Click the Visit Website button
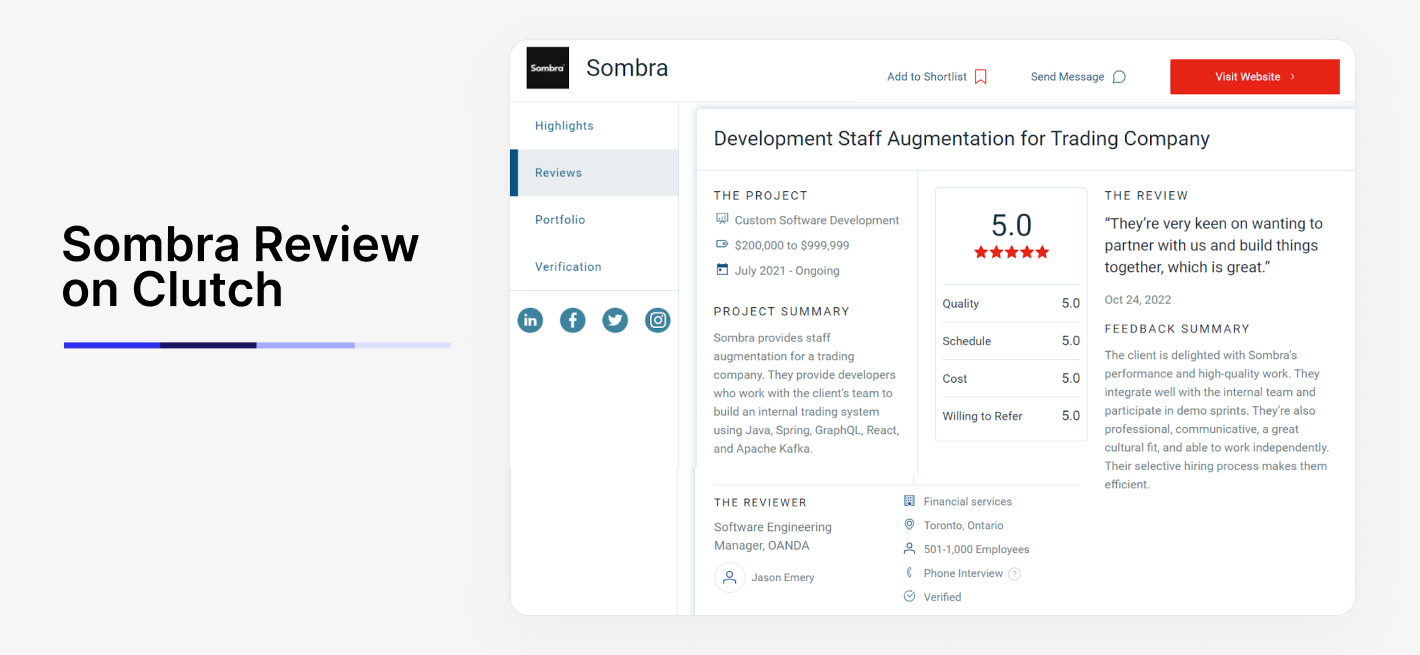Viewport: 1420px width, 655px height. [x=1255, y=77]
